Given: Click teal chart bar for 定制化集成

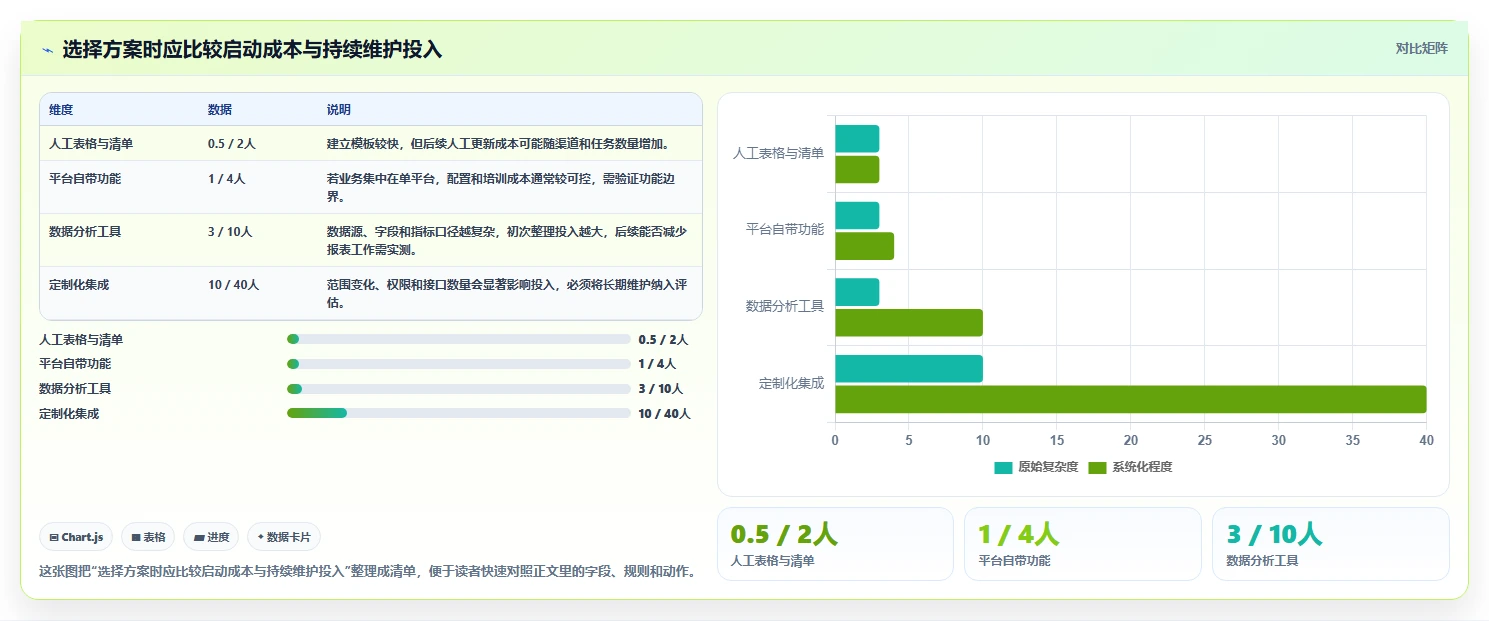Looking at the screenshot, I should tap(909, 369).
